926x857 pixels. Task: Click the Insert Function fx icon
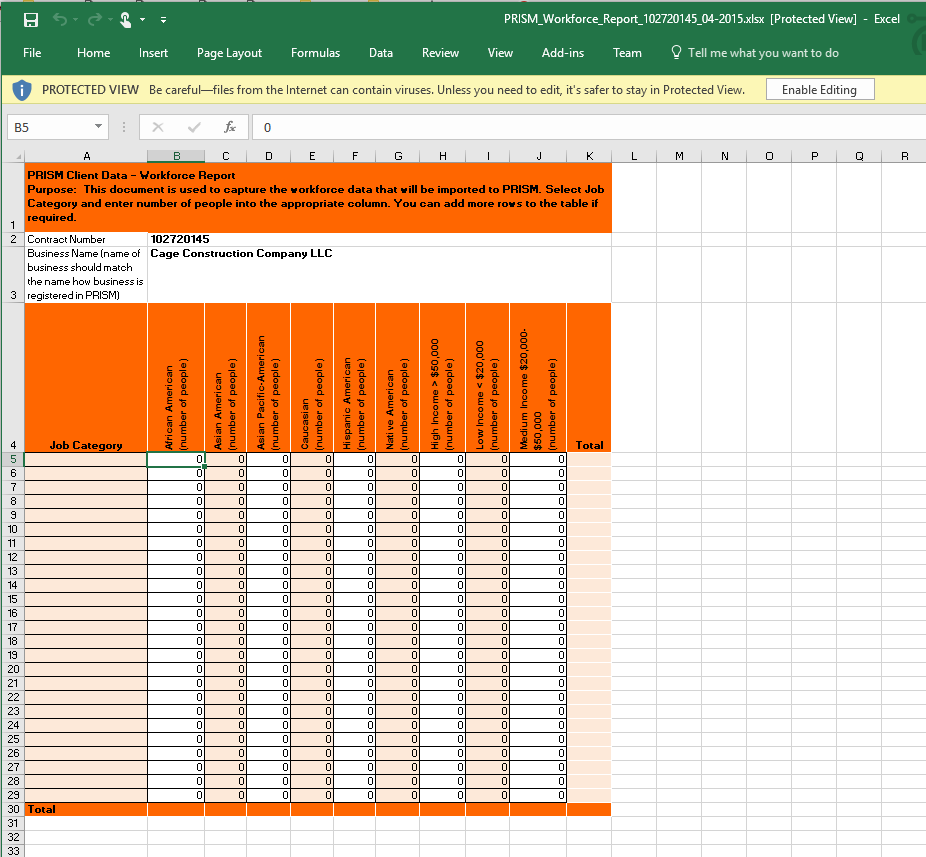pos(230,128)
